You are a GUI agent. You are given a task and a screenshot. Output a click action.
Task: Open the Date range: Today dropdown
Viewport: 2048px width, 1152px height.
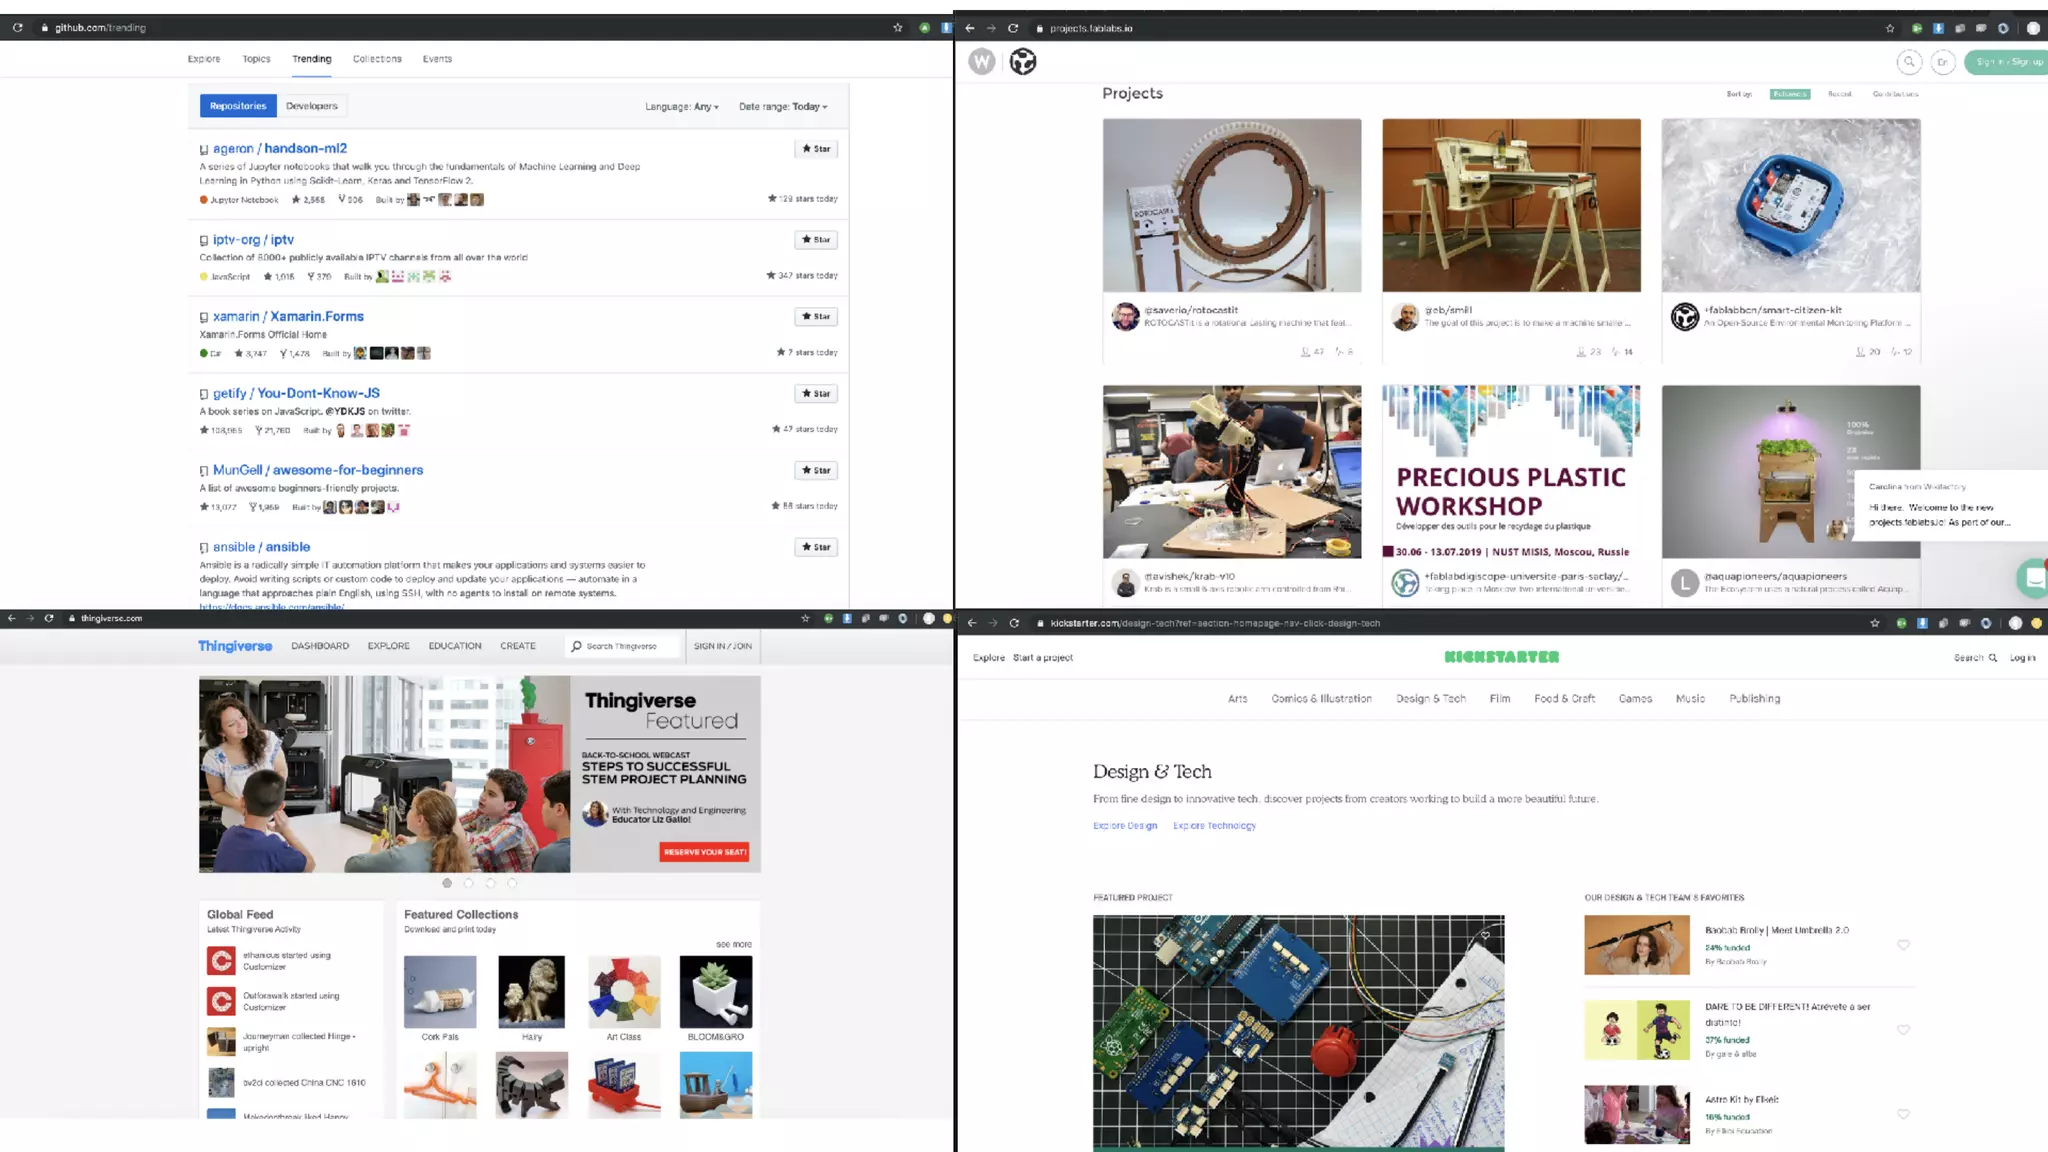(x=782, y=107)
